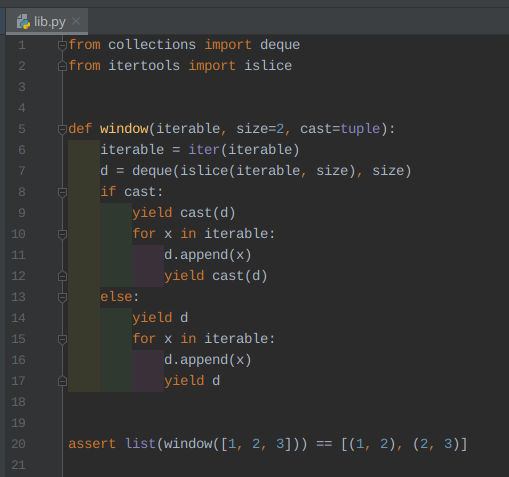Collapse the imports fold marker on line 1
509x477 pixels.
pos(62,45)
